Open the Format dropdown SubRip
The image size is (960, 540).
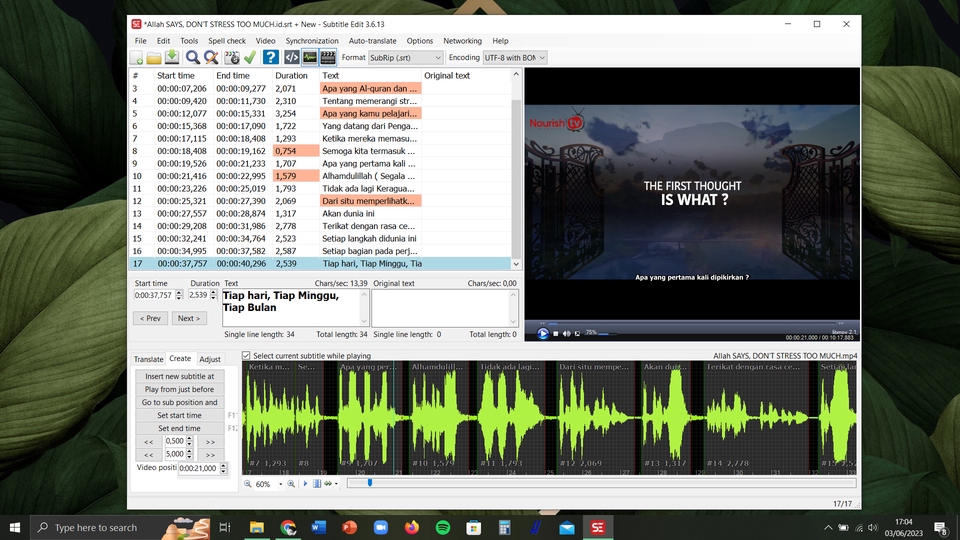(x=405, y=58)
